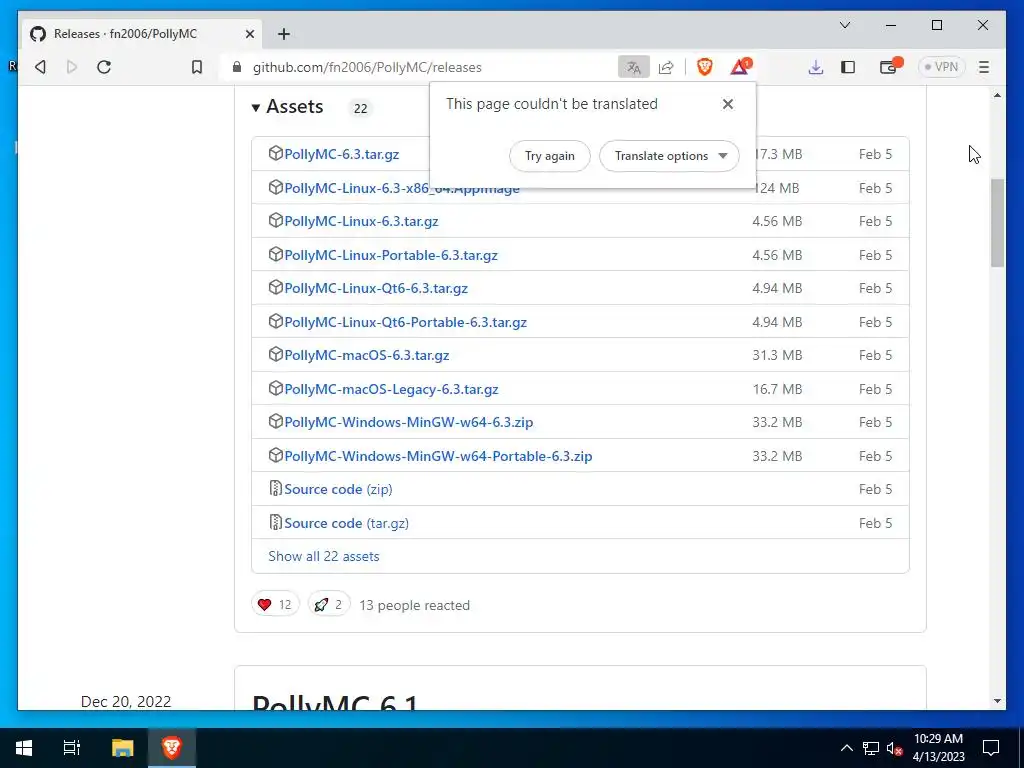The width and height of the screenshot is (1024, 768).
Task: Click the Dec 20, 2022 date
Action: point(126,701)
